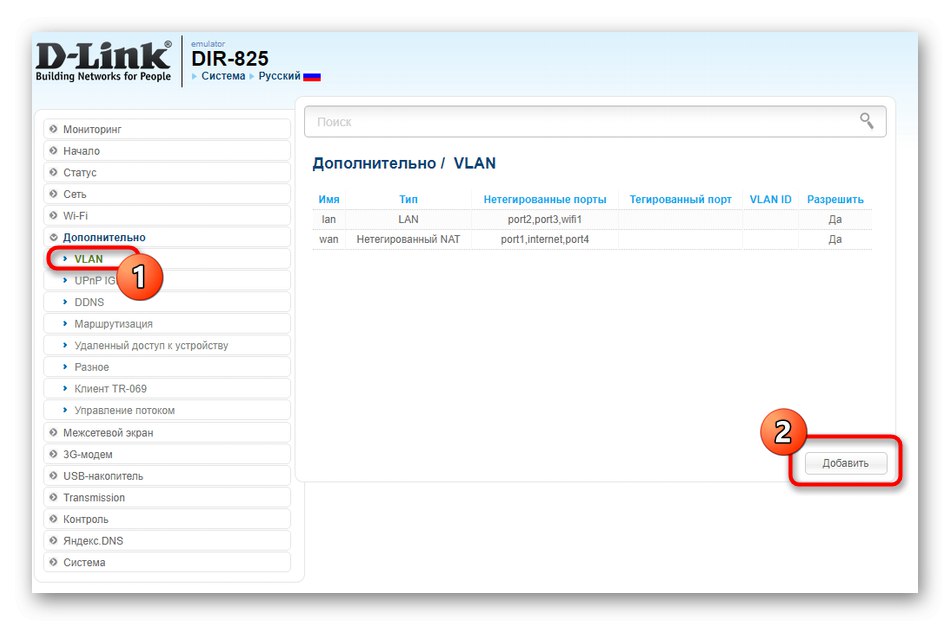Click the Тип column header
Image resolution: width=950 pixels, height=625 pixels.
tap(408, 199)
